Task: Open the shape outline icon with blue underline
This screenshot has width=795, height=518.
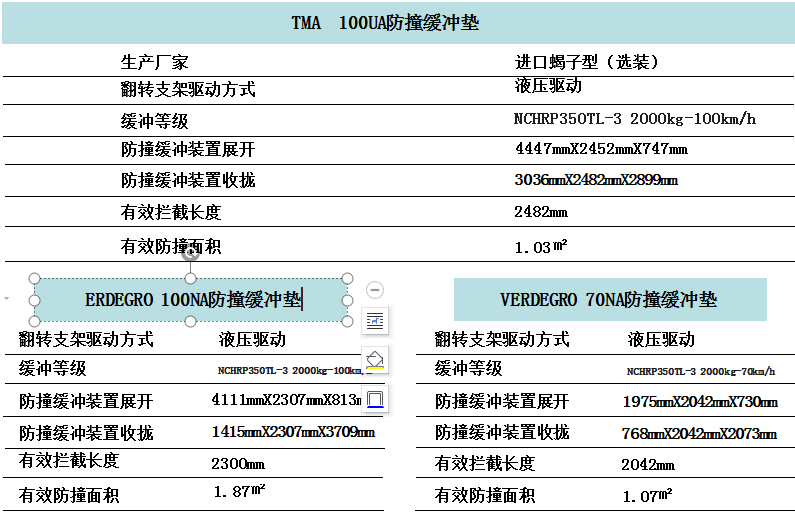Action: point(375,399)
